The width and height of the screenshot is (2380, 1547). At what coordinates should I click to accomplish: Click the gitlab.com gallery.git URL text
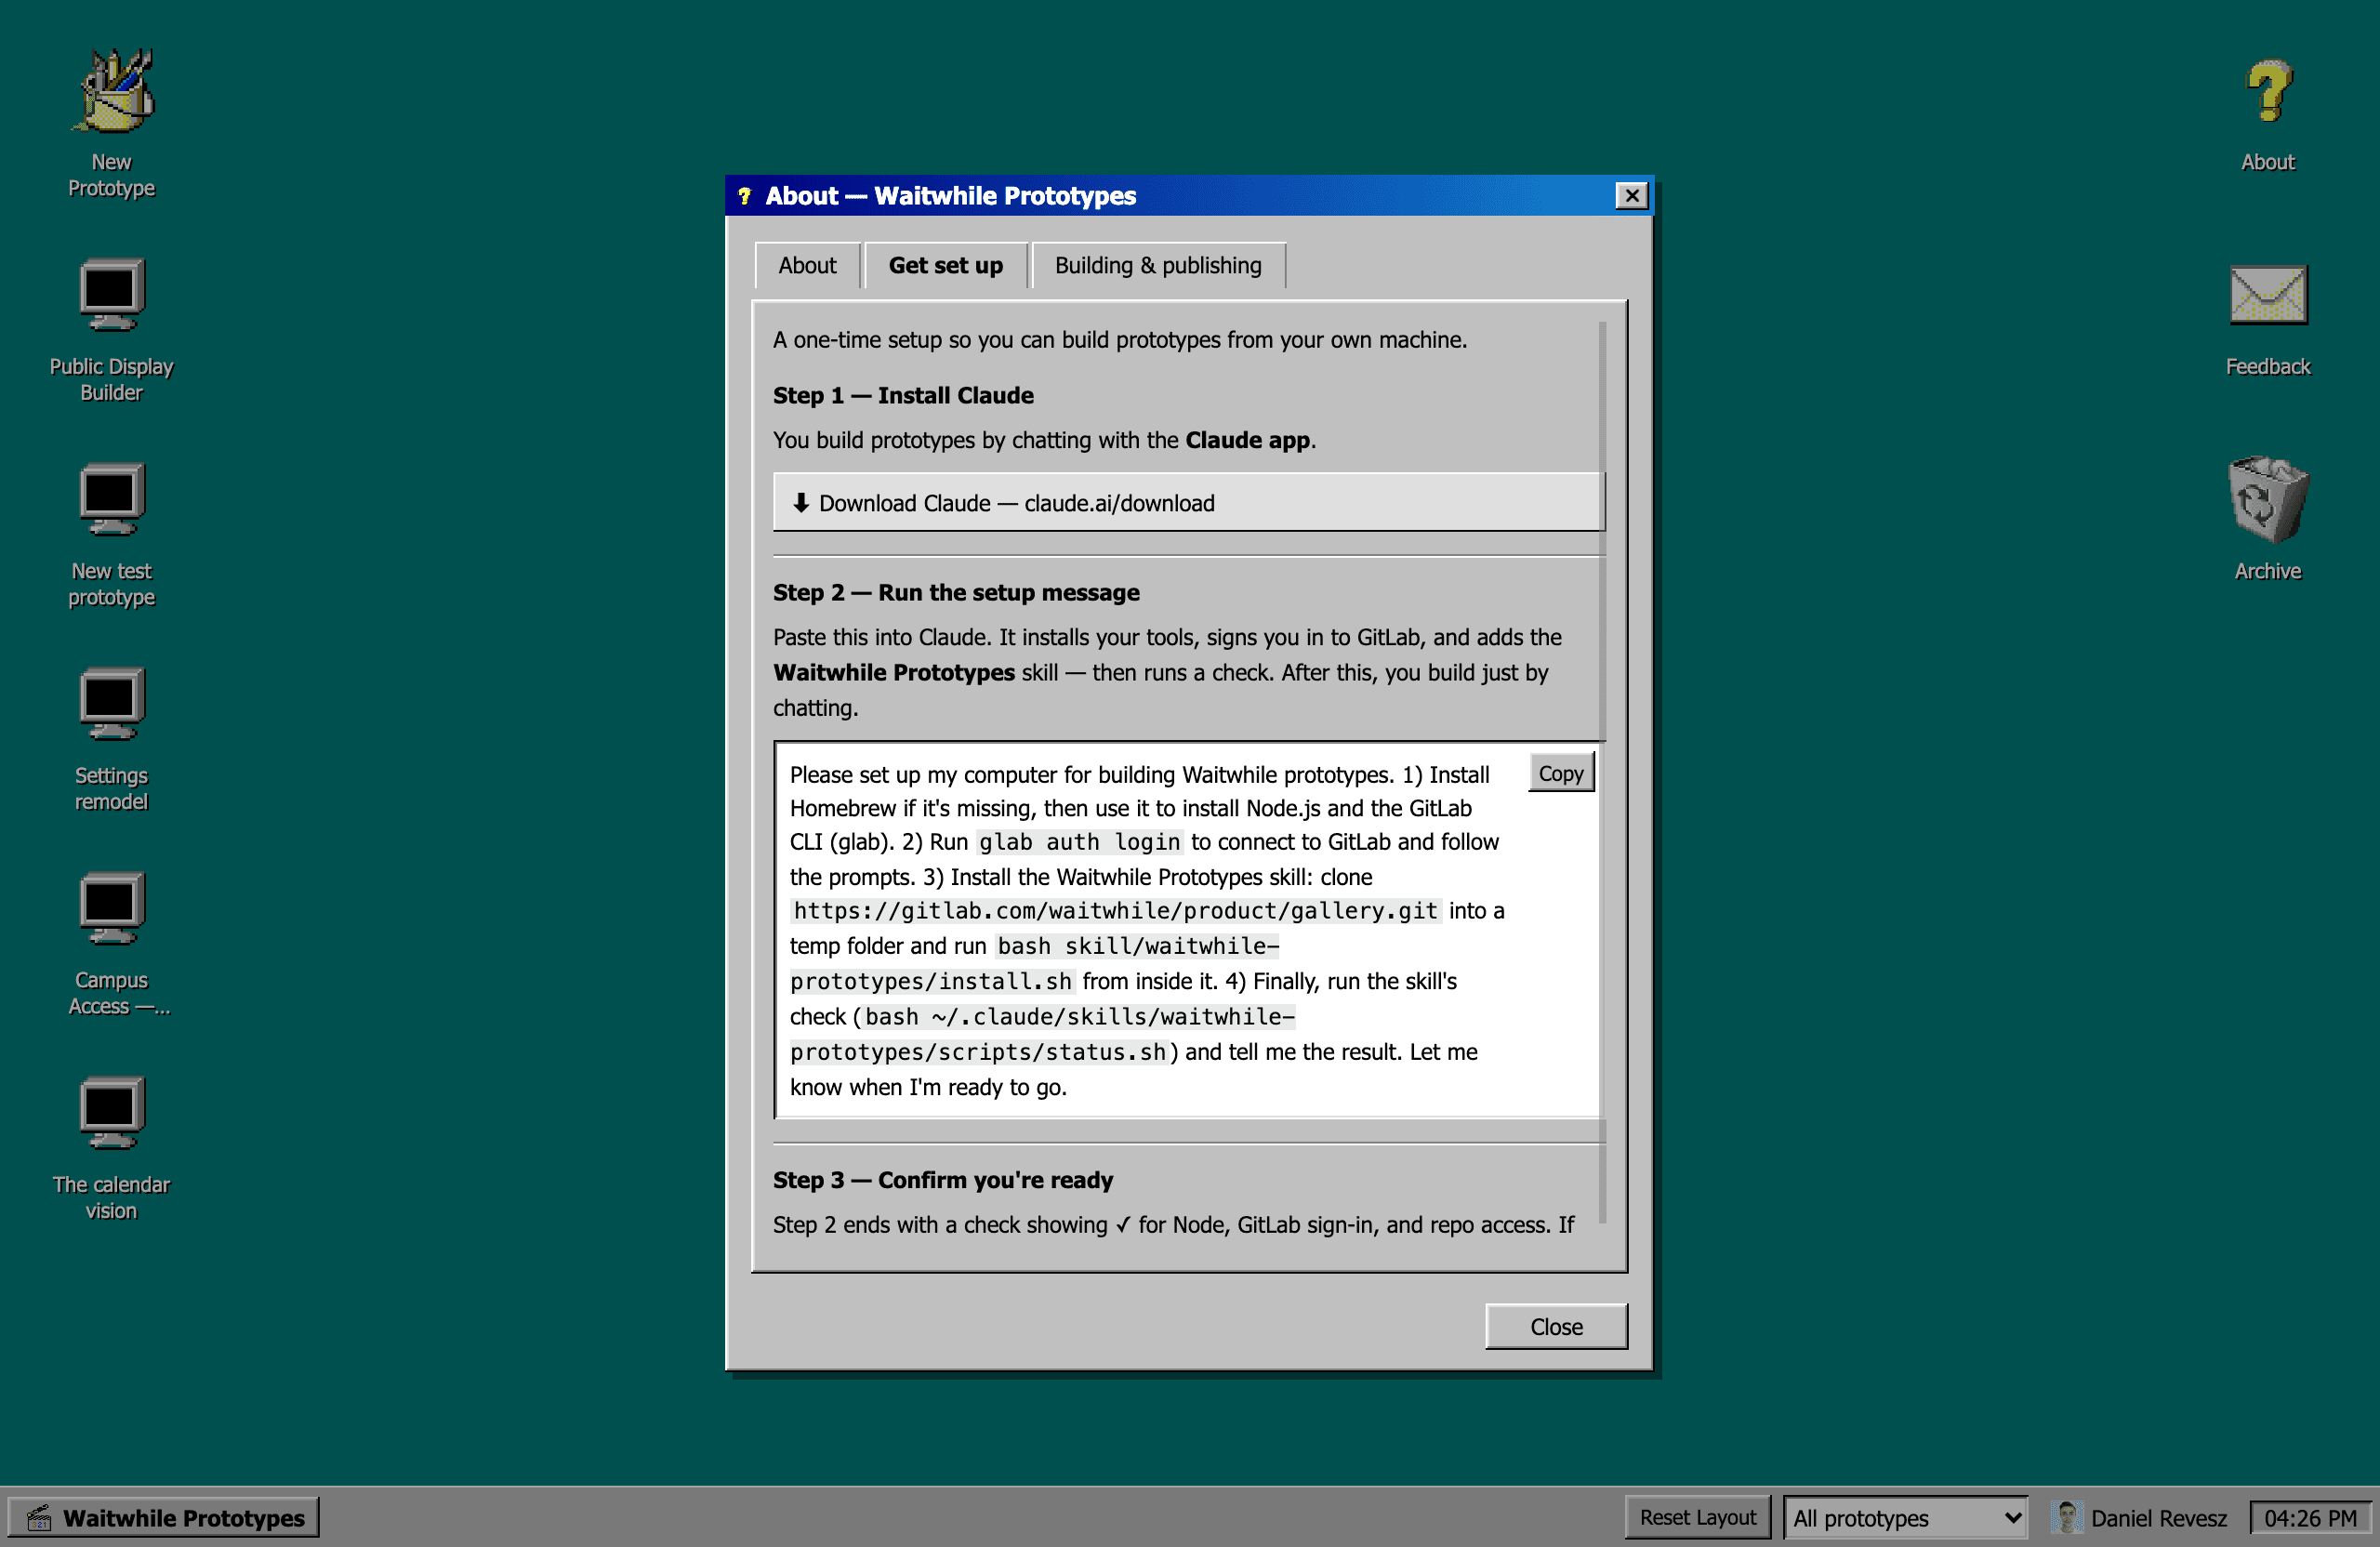coord(1115,911)
